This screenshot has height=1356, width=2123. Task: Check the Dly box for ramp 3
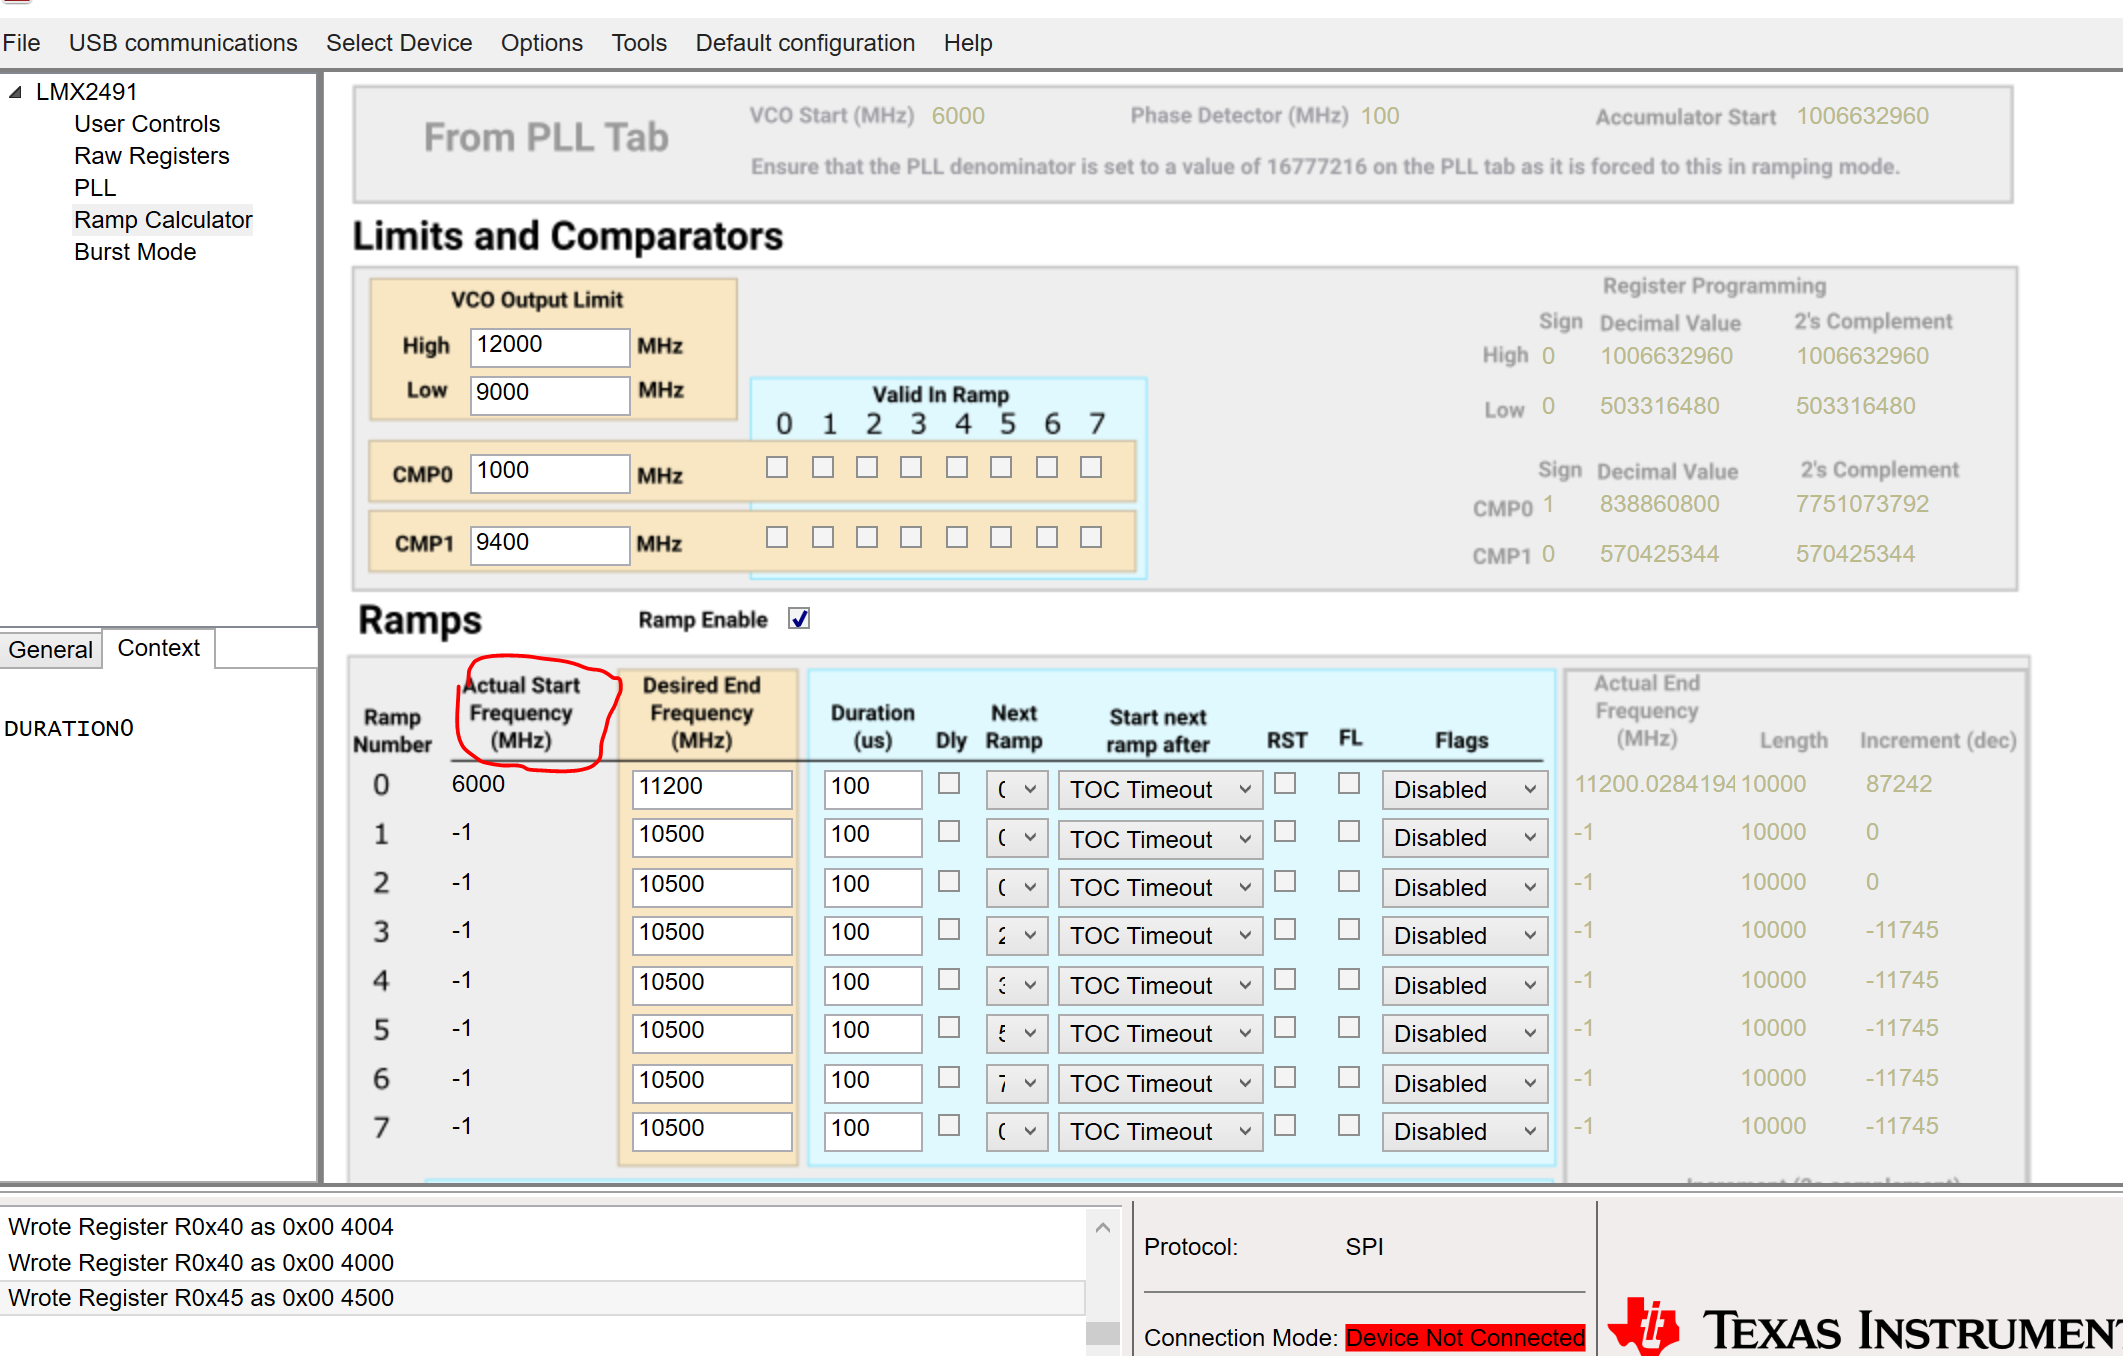pos(949,930)
